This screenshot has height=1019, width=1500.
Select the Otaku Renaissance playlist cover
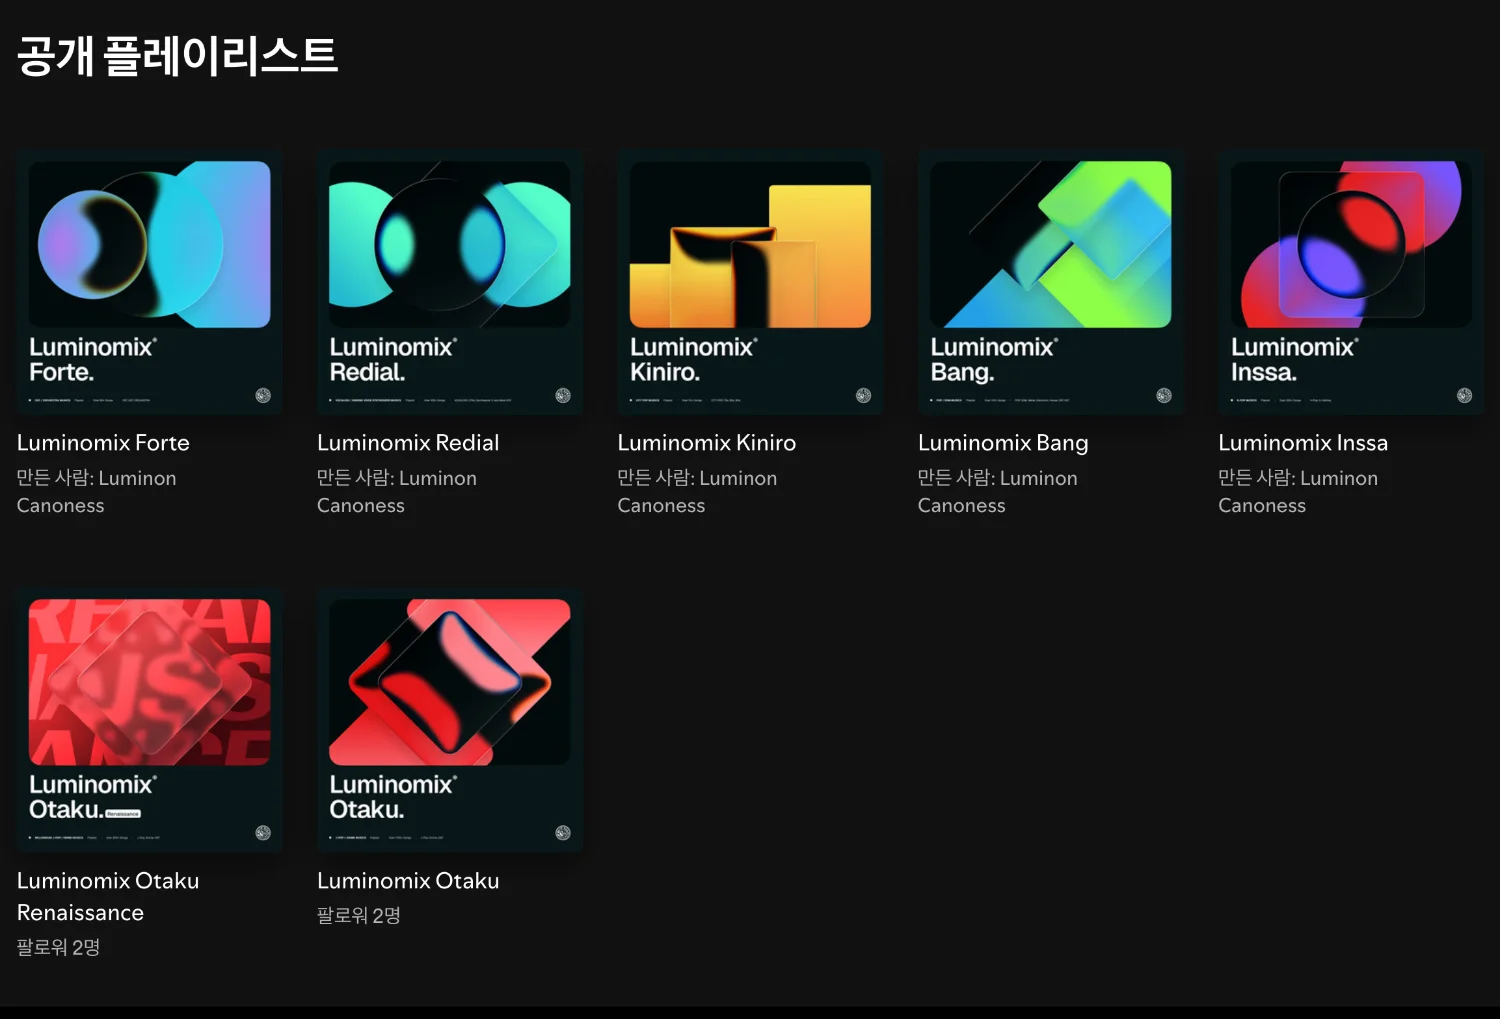[149, 719]
